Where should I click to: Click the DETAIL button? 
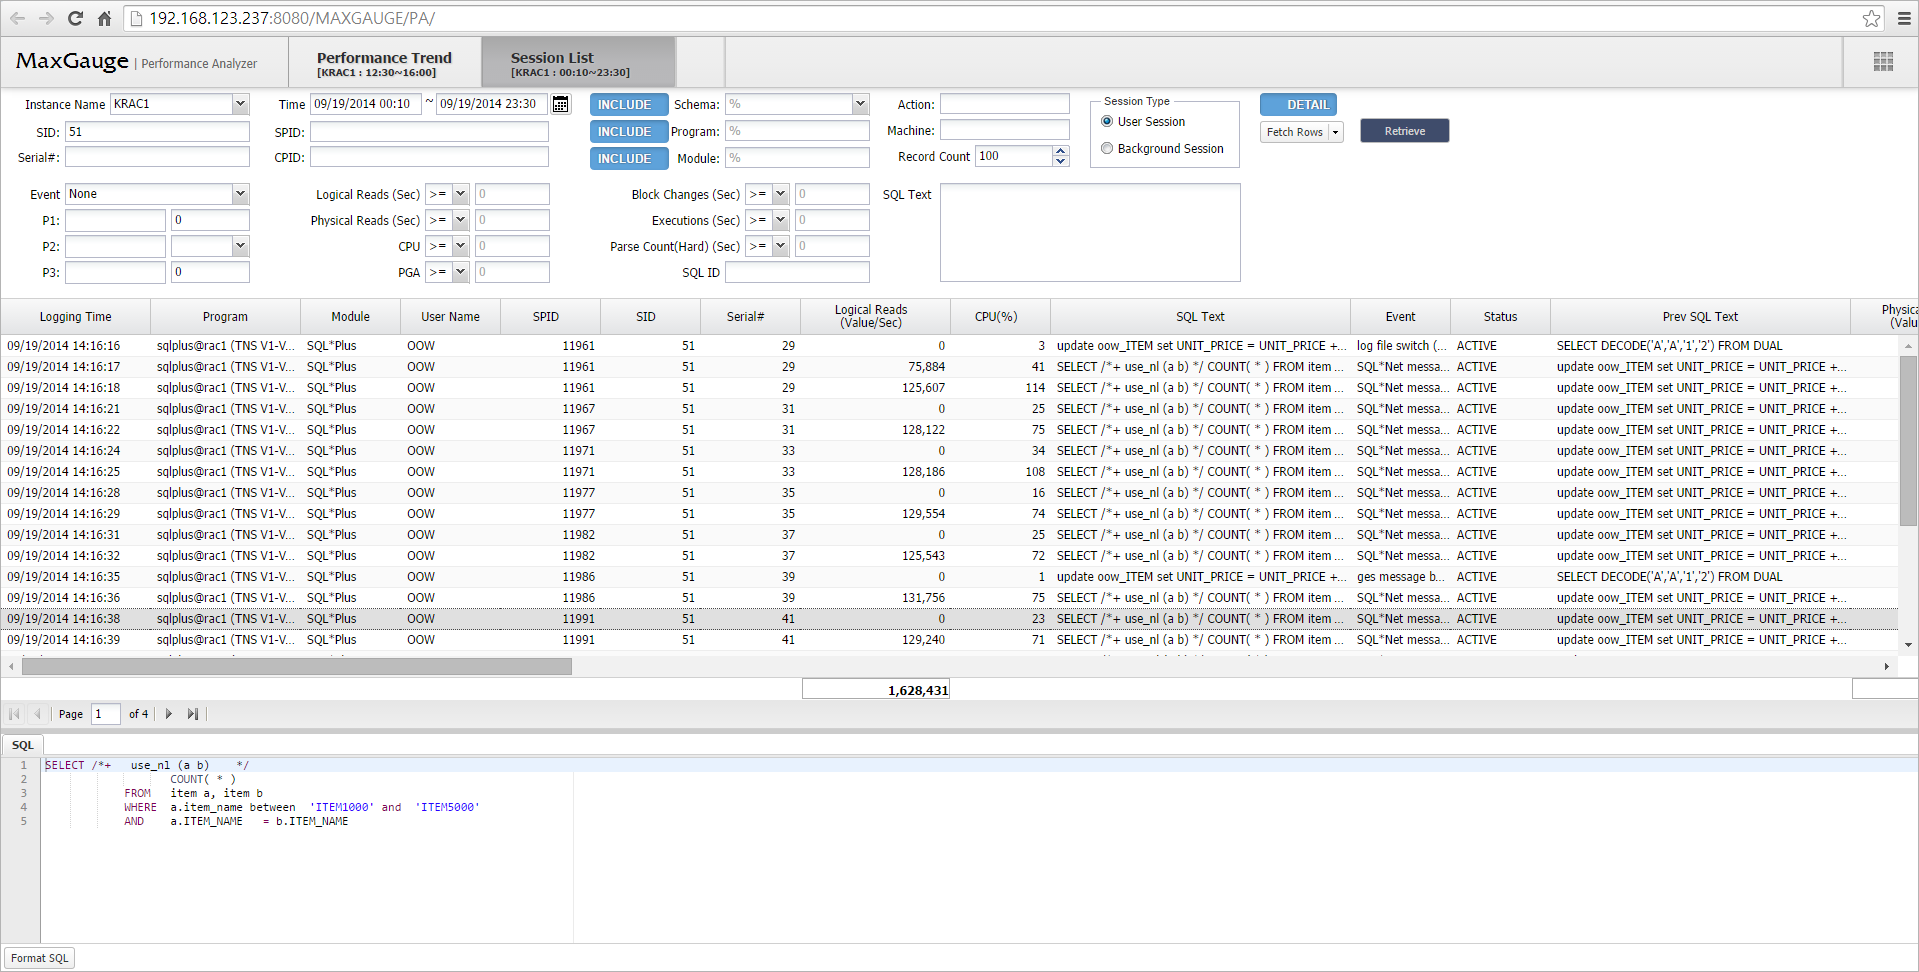tap(1298, 105)
